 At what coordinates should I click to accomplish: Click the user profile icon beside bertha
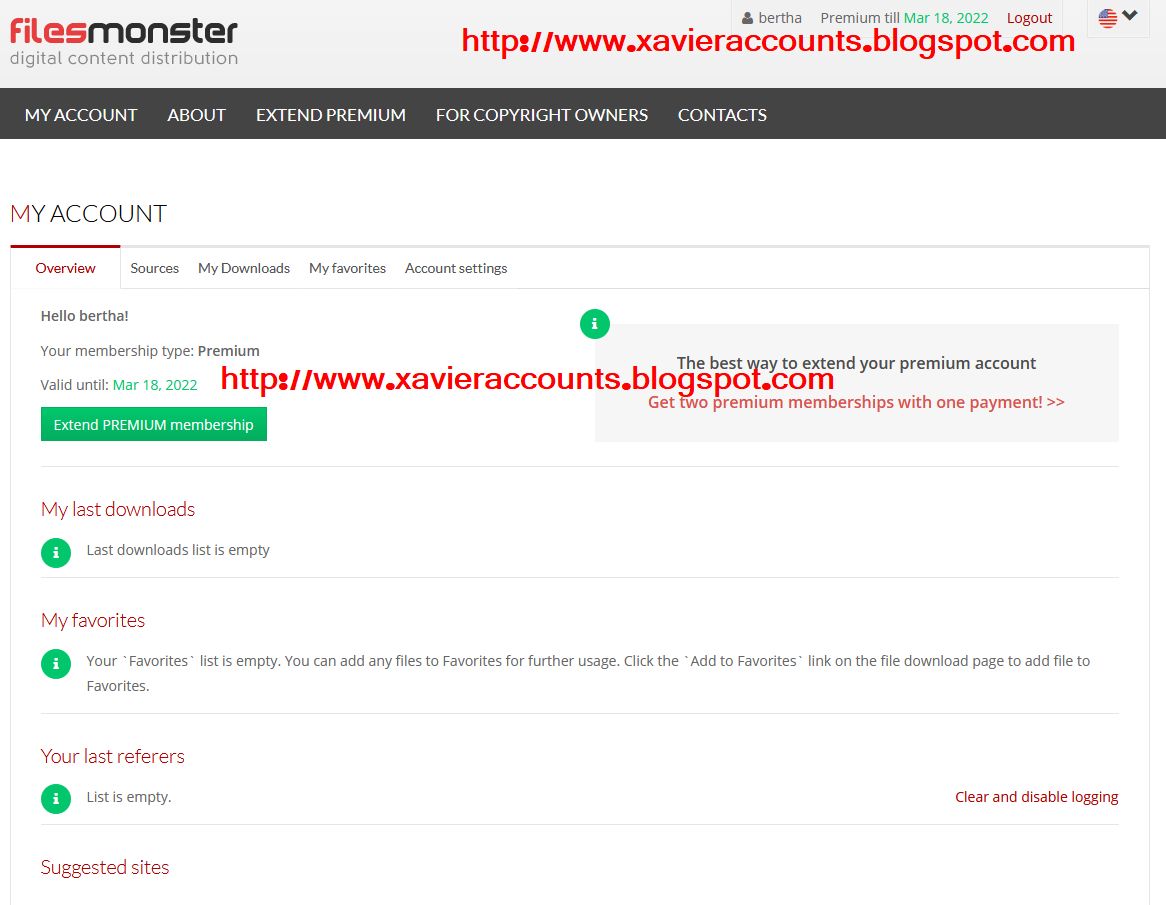[x=747, y=18]
